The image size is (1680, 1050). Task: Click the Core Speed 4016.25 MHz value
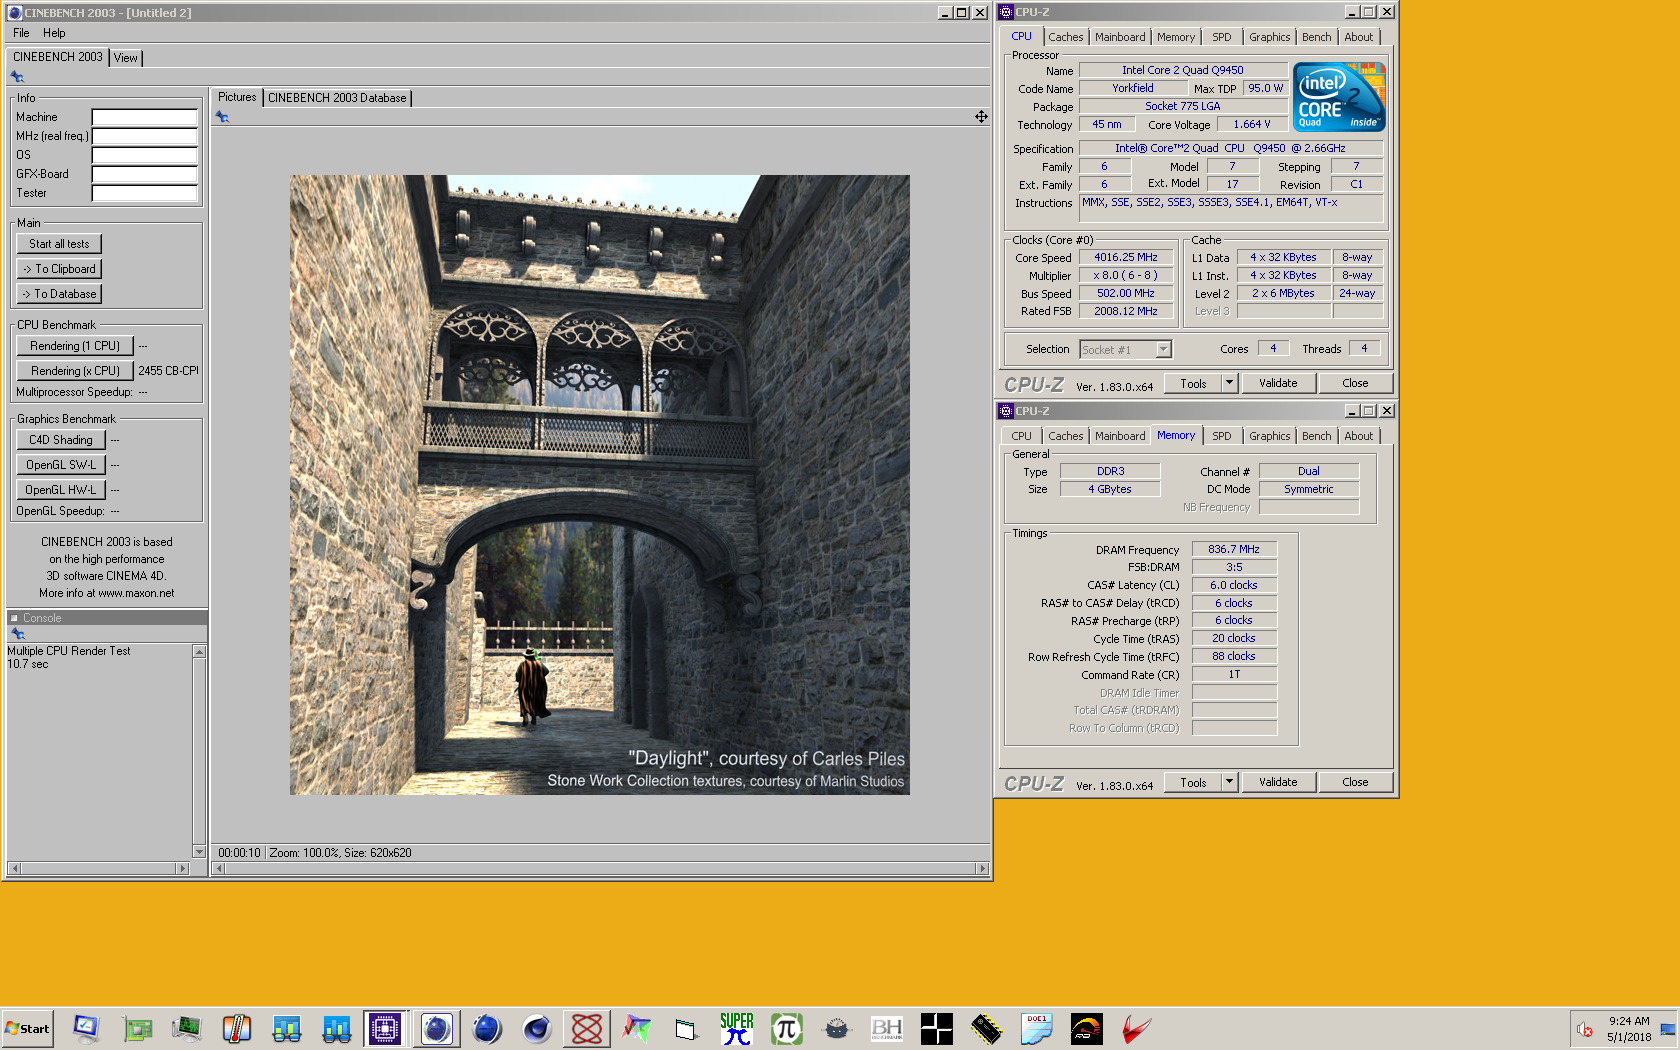click(x=1125, y=257)
